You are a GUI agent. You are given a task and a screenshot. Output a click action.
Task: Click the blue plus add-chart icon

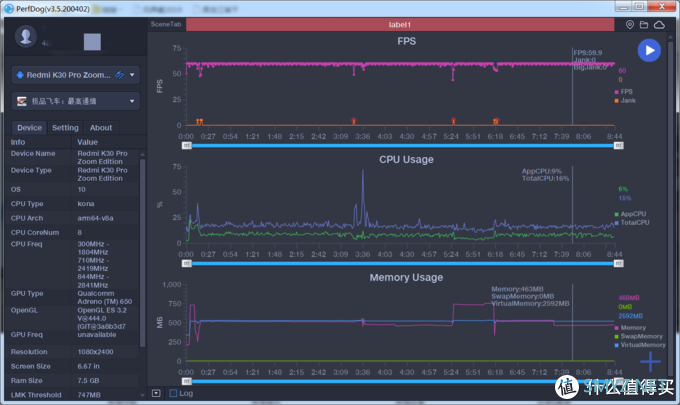point(650,361)
